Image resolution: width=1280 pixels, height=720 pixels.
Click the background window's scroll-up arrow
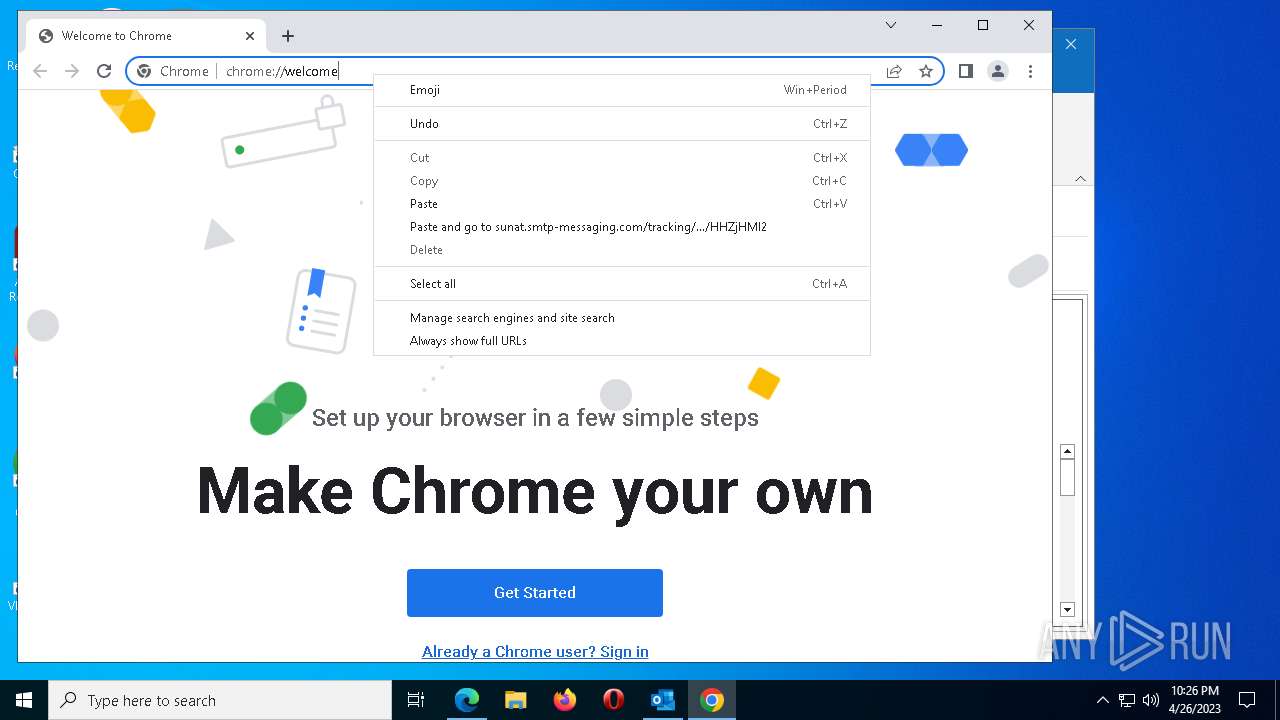point(1067,452)
